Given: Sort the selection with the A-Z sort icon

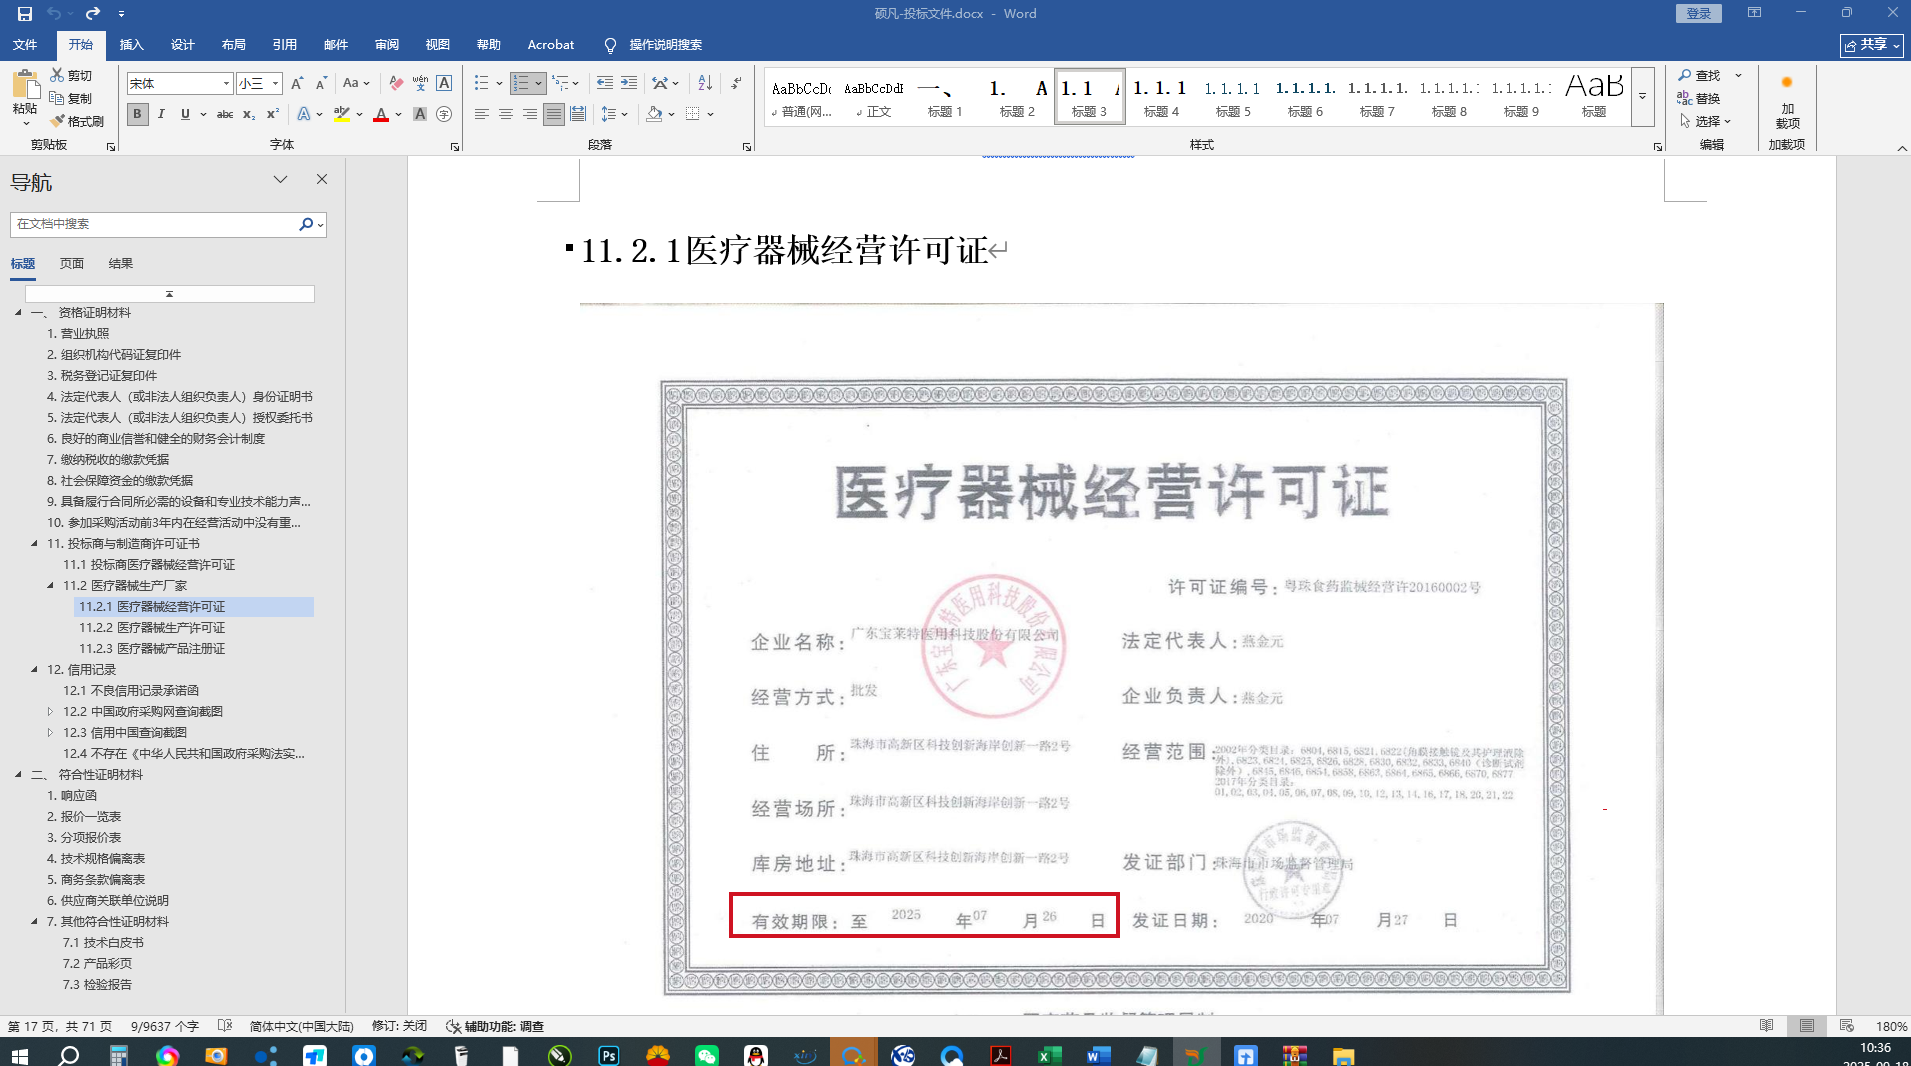Looking at the screenshot, I should tap(705, 84).
